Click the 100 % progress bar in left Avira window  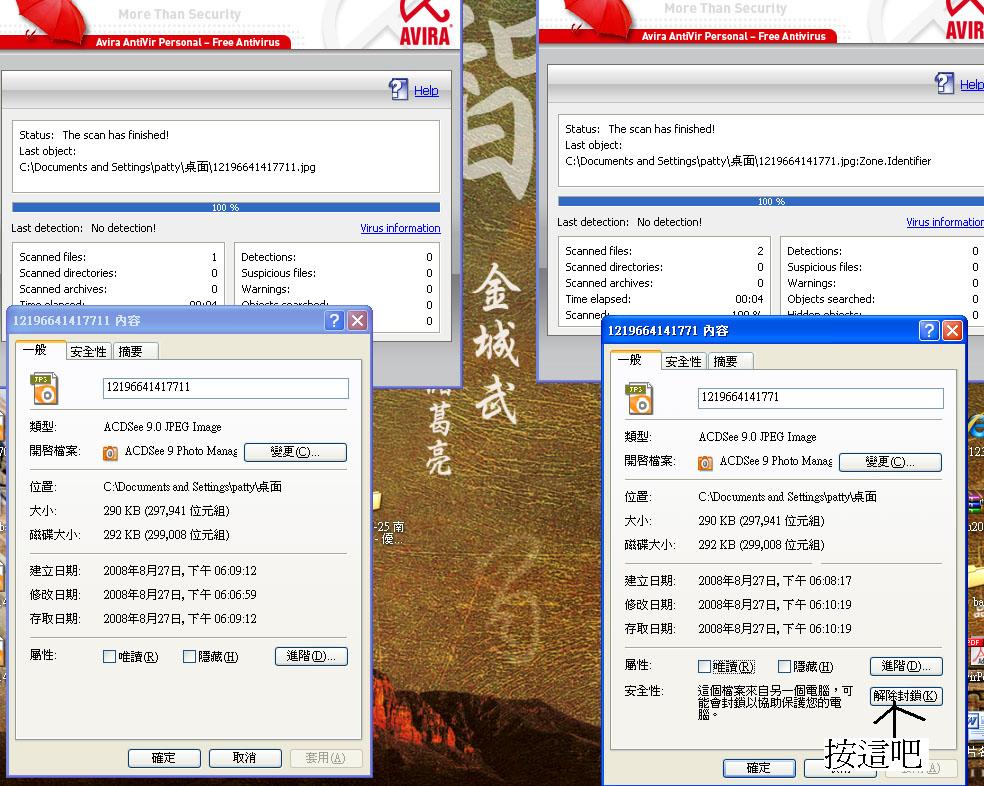click(x=226, y=207)
